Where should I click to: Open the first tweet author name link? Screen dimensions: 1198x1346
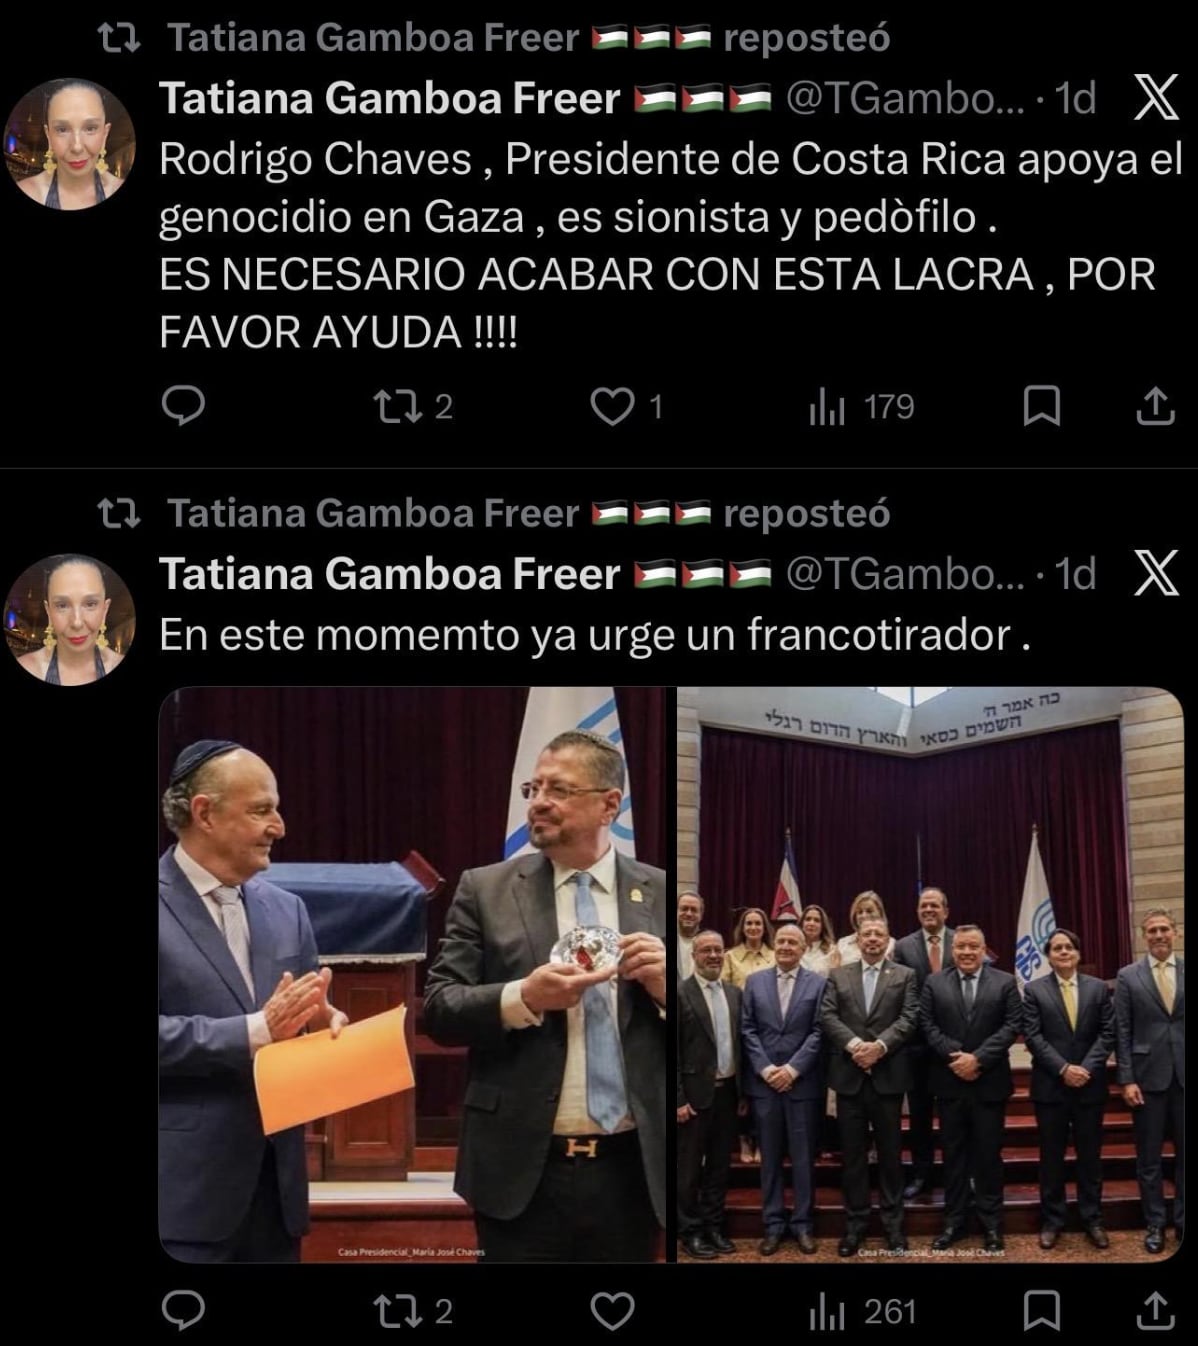[x=390, y=98]
